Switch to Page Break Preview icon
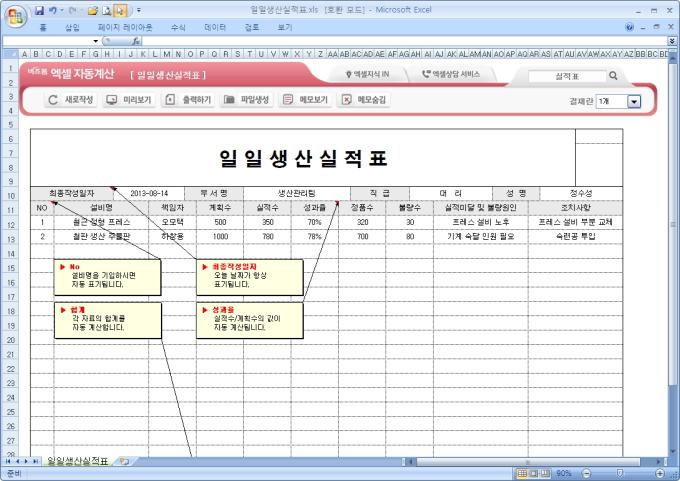680x481 pixels. tap(545, 473)
